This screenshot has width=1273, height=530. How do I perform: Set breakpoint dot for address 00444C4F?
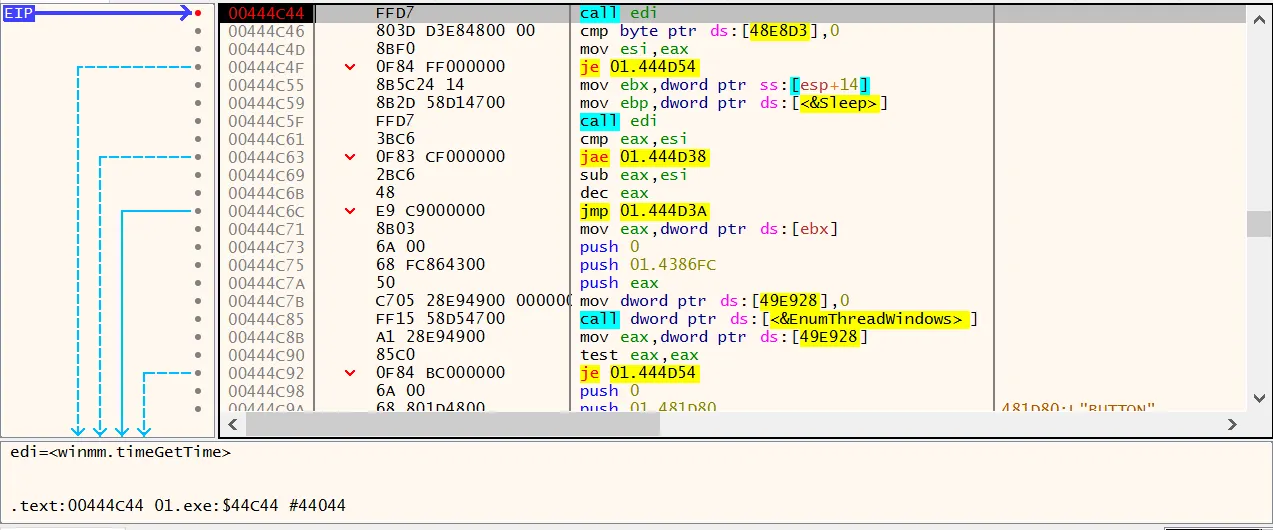(198, 67)
